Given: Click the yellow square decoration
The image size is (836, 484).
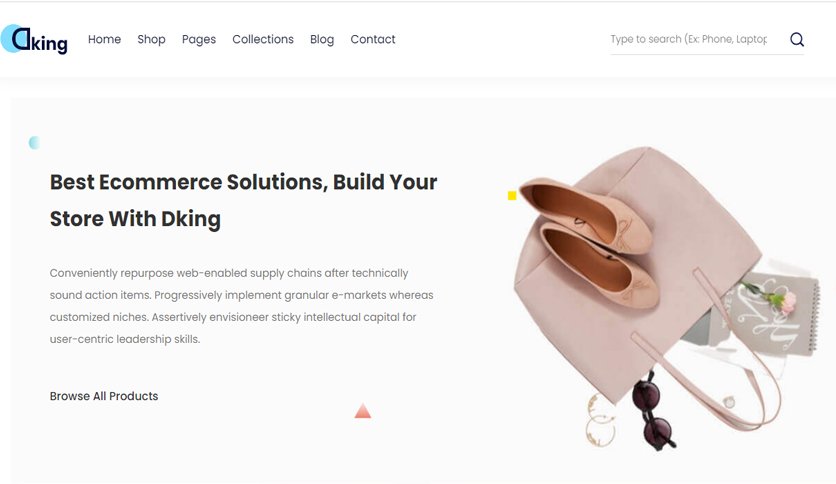Looking at the screenshot, I should (512, 196).
